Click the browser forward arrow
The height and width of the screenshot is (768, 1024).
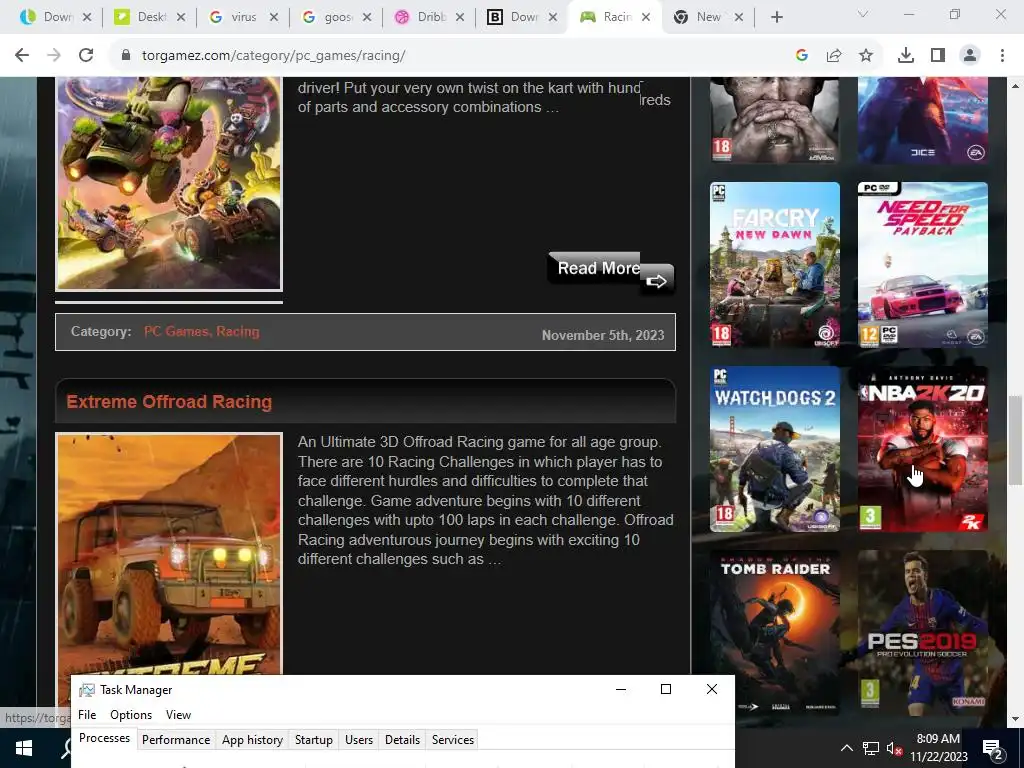point(54,56)
